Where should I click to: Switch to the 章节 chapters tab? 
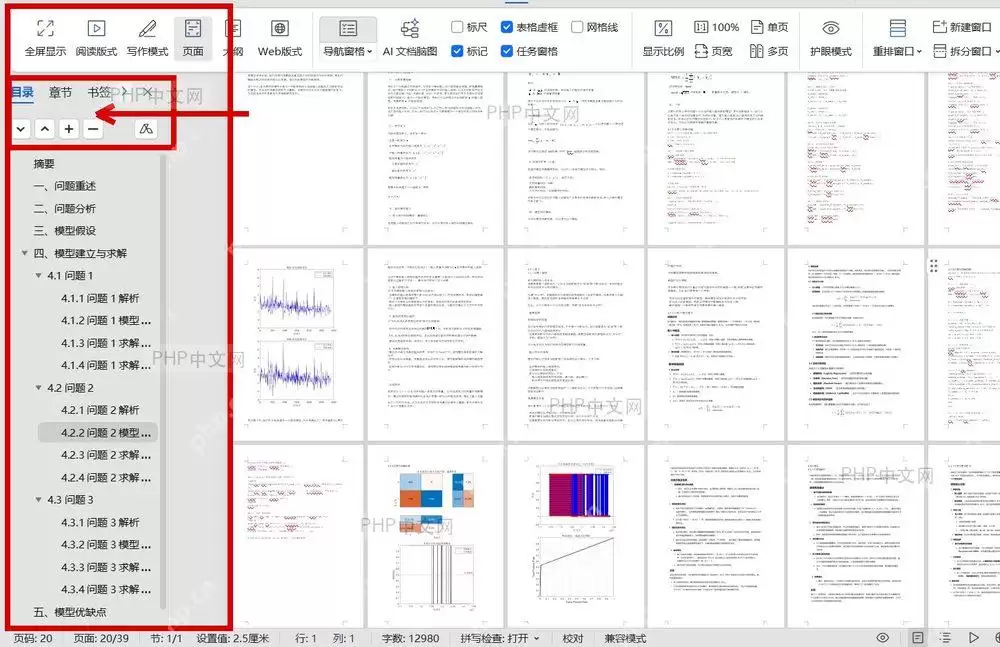[61, 93]
